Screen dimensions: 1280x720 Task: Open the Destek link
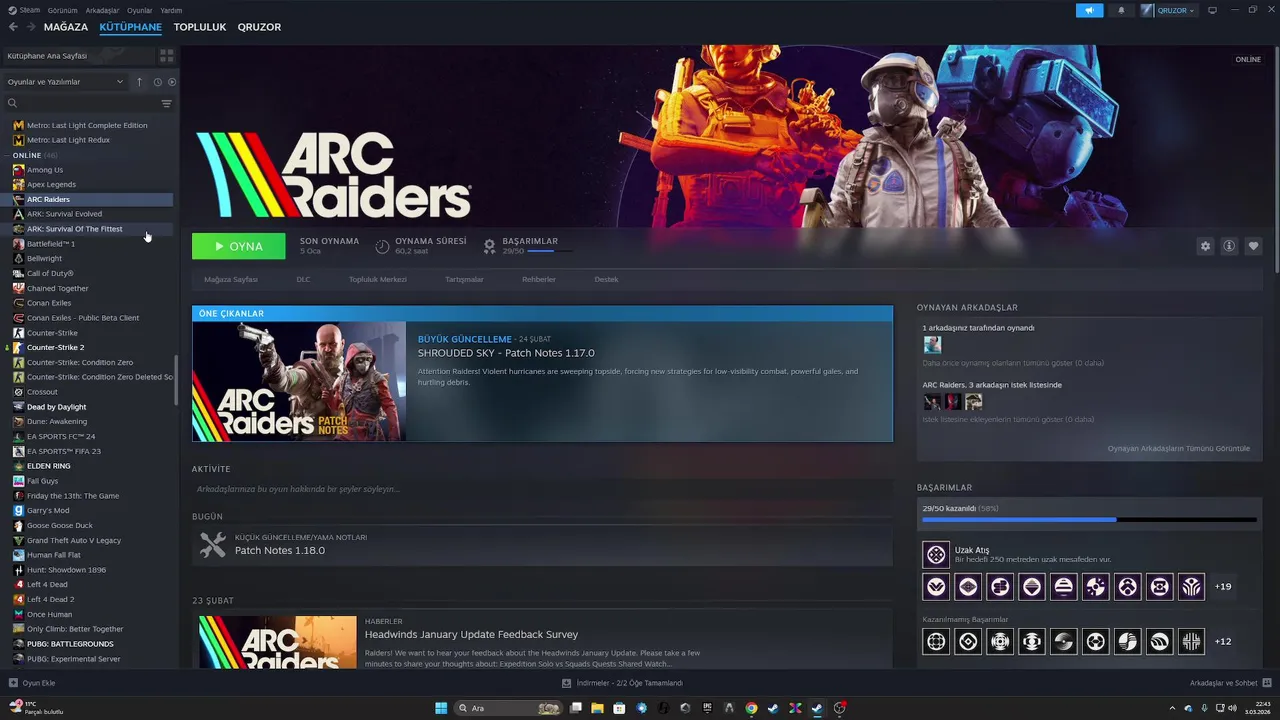coord(606,279)
